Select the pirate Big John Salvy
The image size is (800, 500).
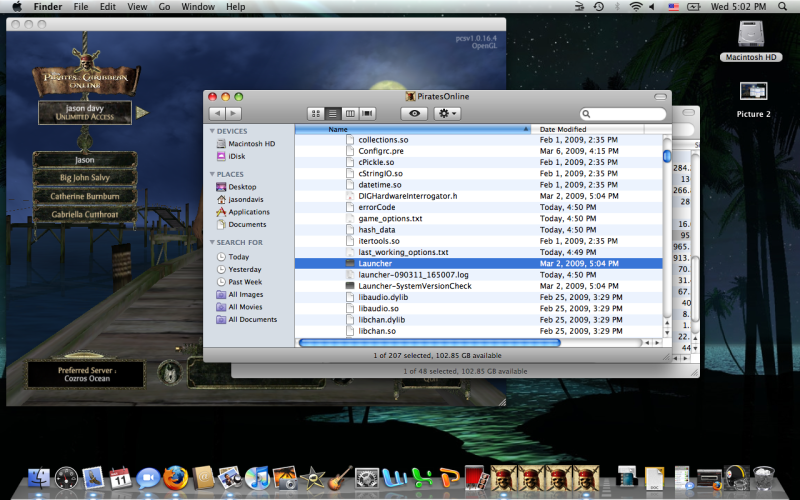(x=85, y=178)
